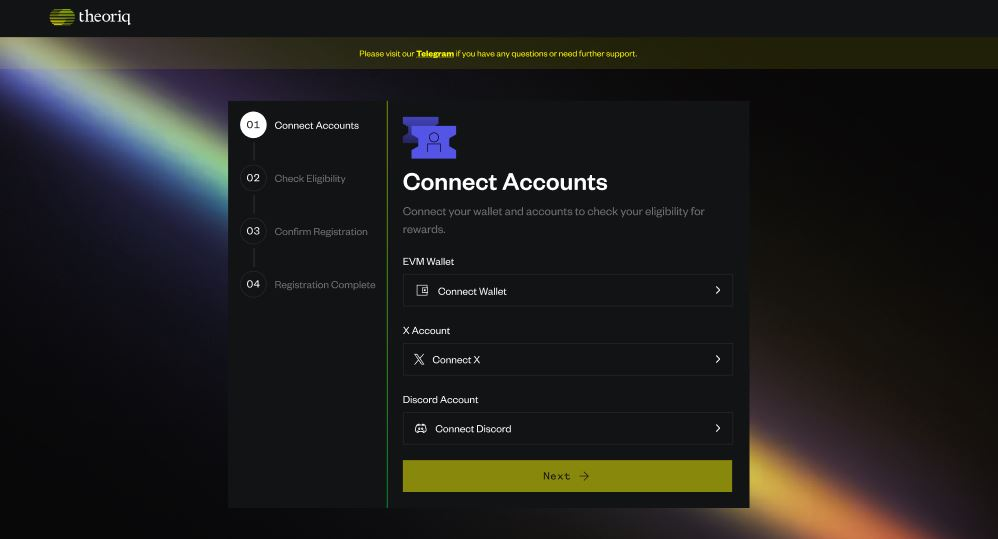The height and width of the screenshot is (539, 998).
Task: Open the Telegram support link
Action: (x=435, y=54)
